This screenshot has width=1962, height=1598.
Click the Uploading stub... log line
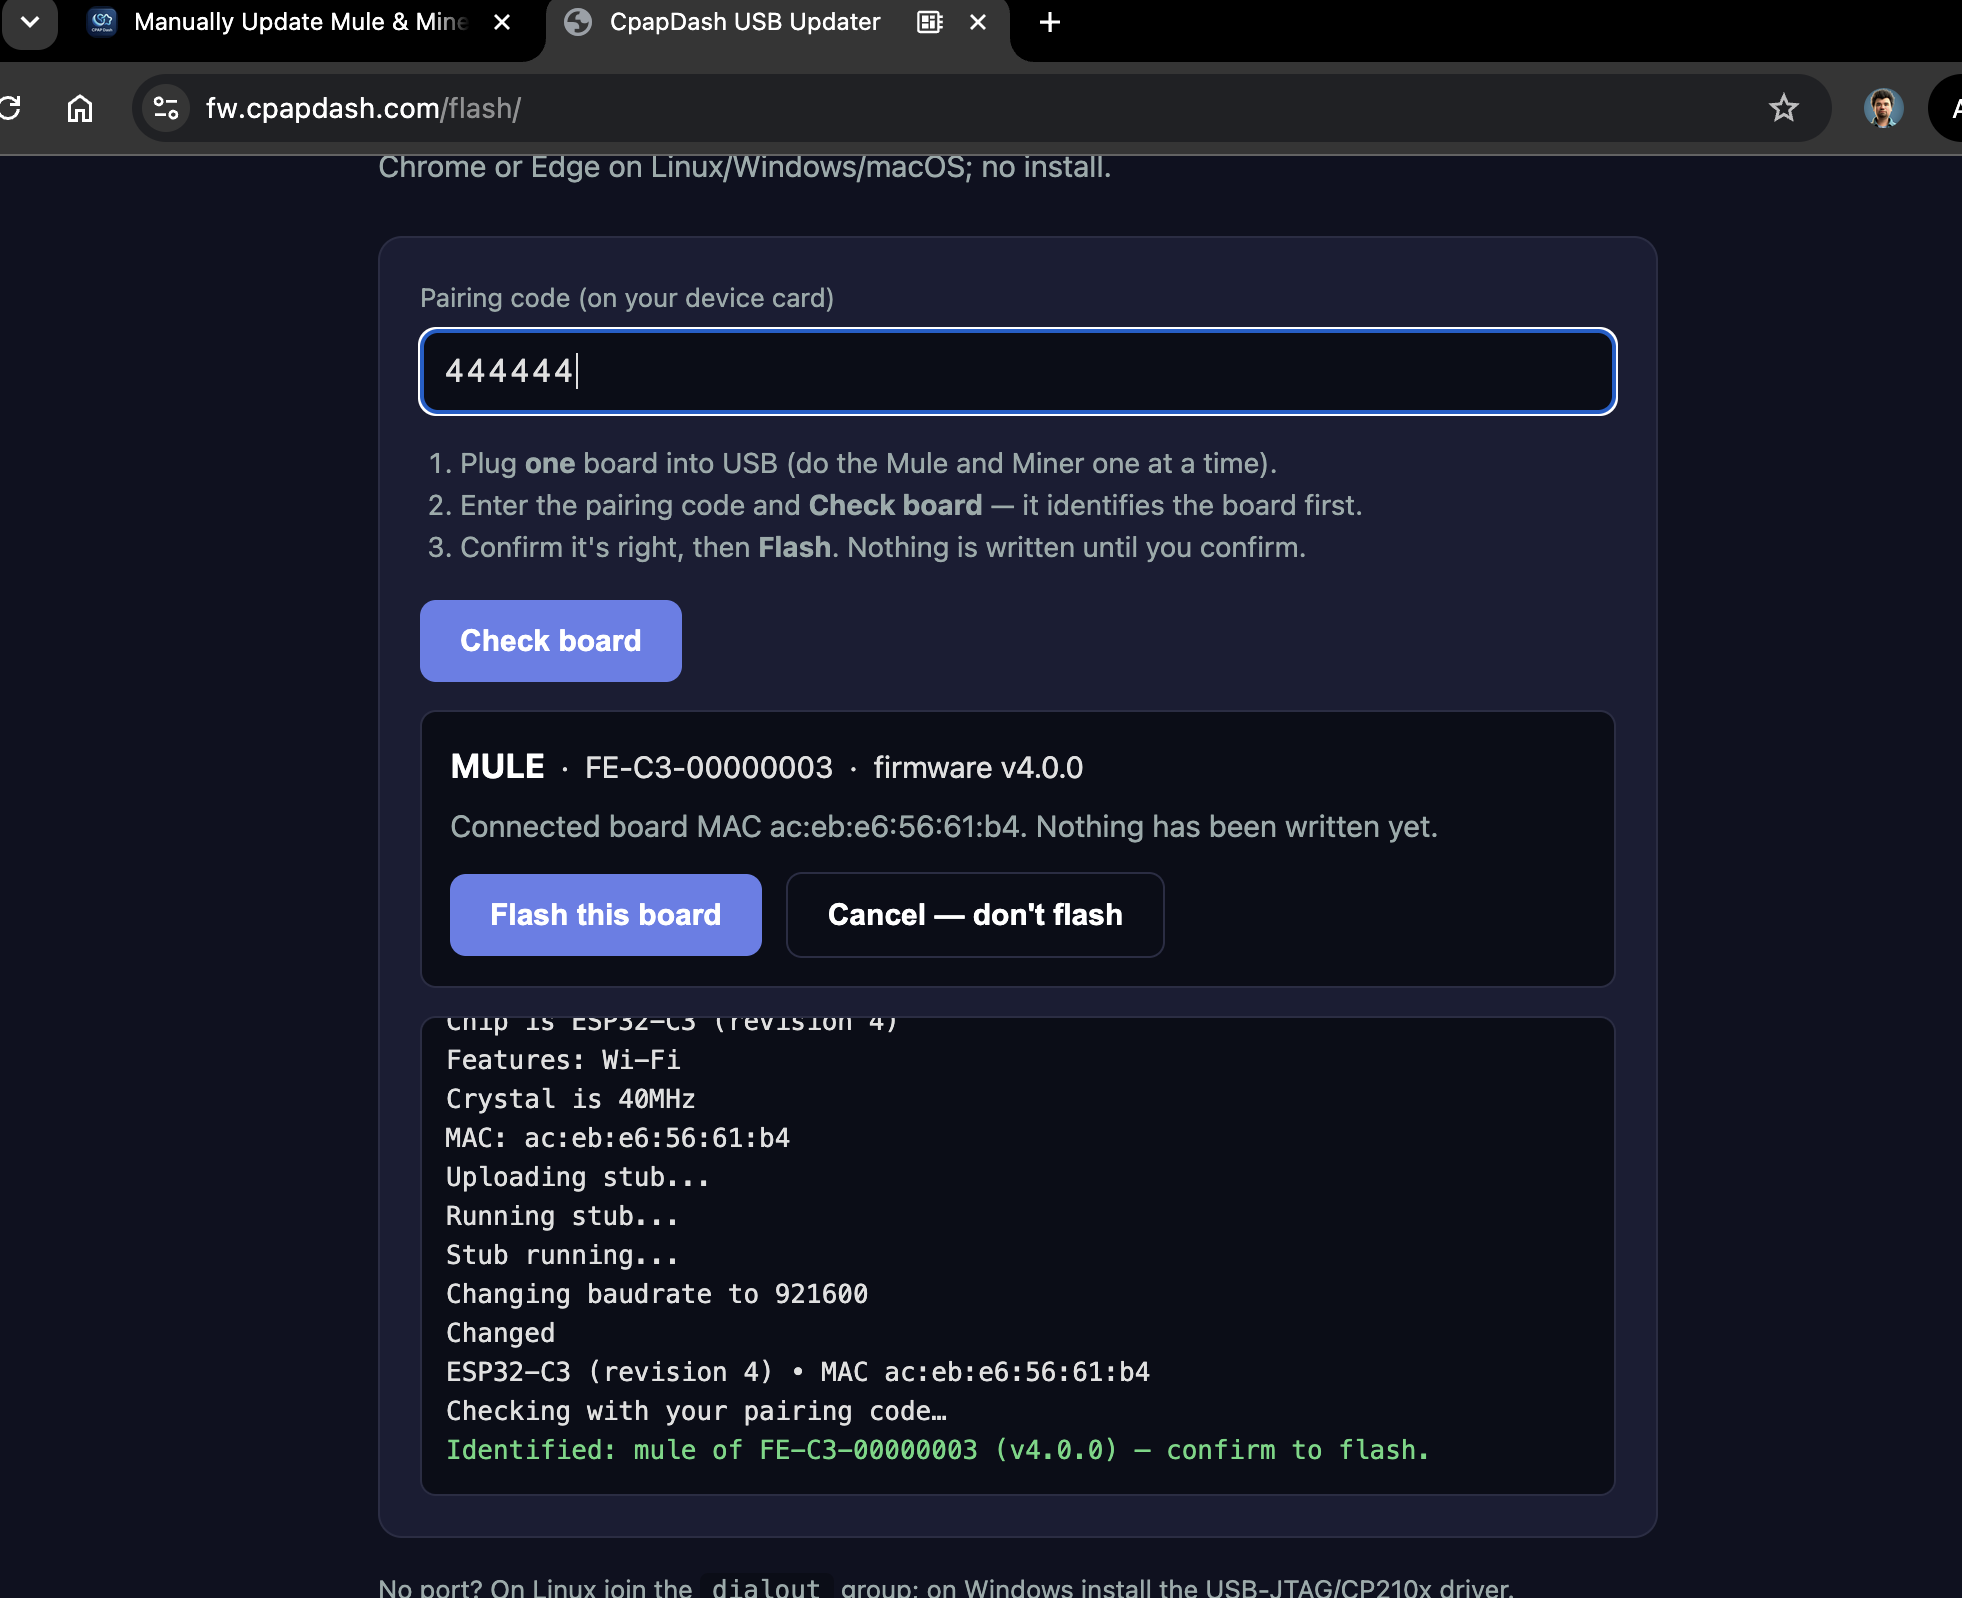tap(578, 1177)
